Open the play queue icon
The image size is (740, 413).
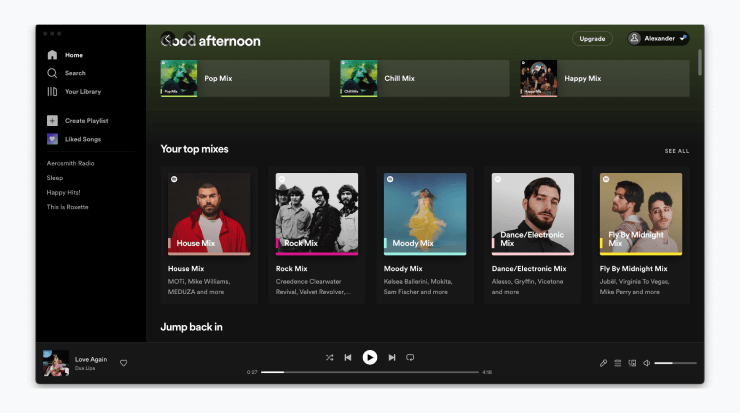click(618, 363)
